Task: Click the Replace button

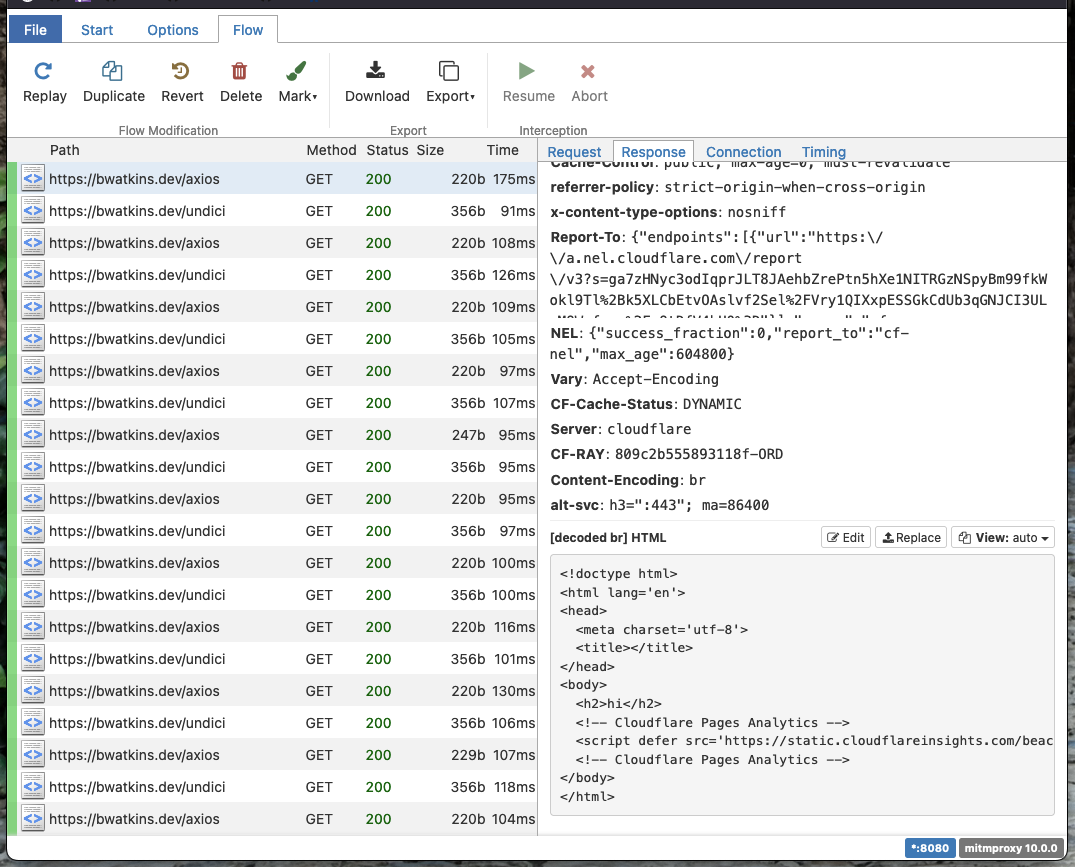Action: 910,537
